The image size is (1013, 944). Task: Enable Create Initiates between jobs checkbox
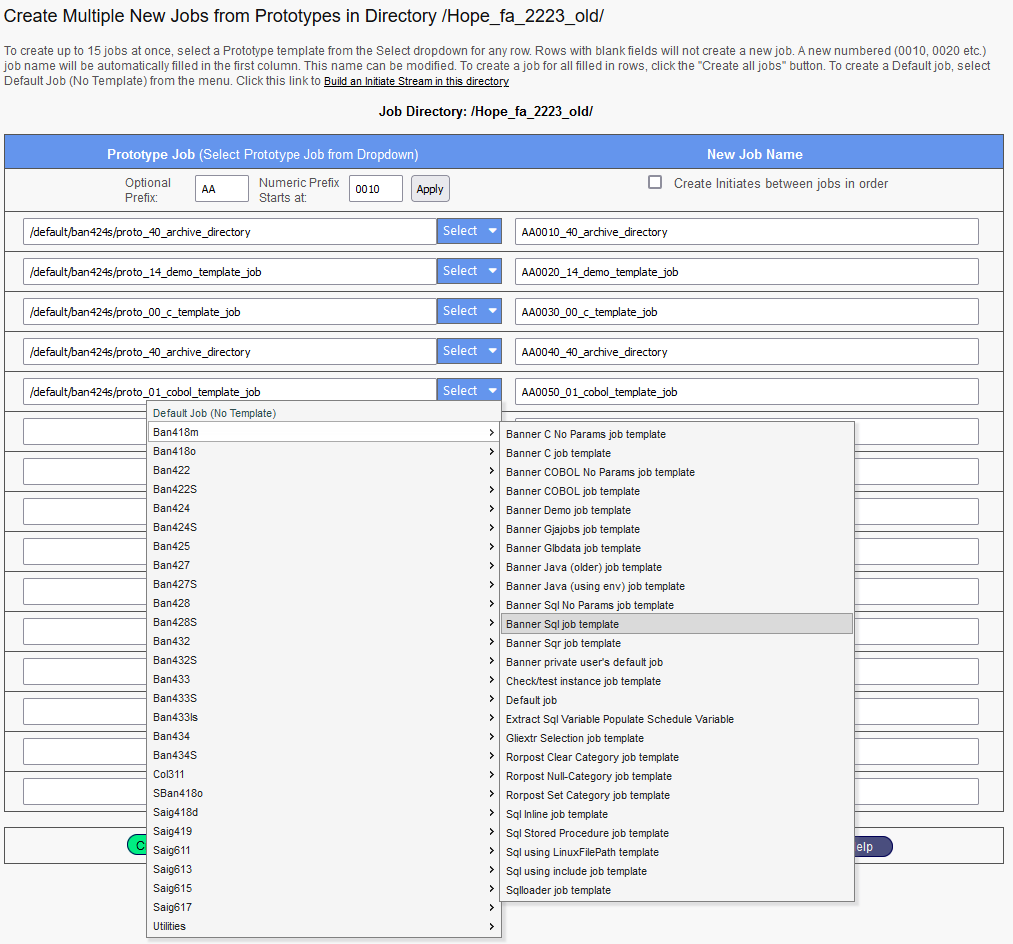[655, 183]
